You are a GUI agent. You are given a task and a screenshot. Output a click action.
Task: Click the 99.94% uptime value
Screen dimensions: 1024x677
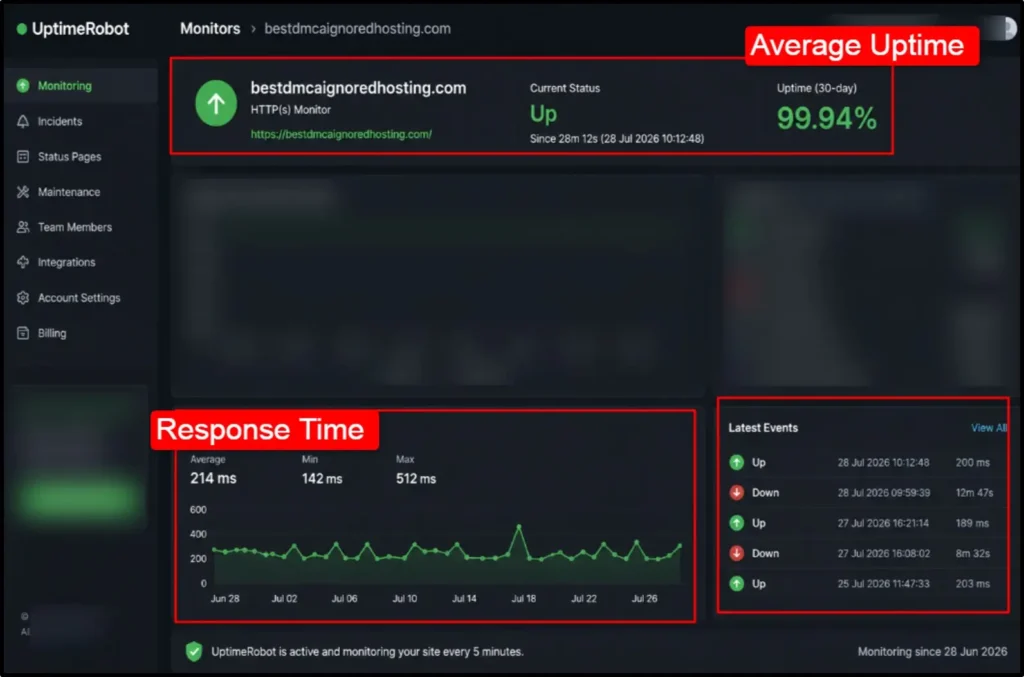pyautogui.click(x=826, y=118)
